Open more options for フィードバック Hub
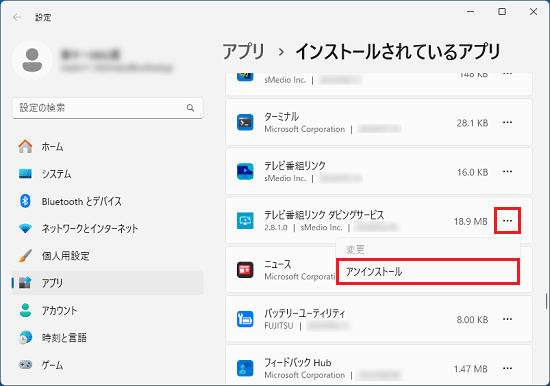The height and width of the screenshot is (386, 550). [x=507, y=368]
